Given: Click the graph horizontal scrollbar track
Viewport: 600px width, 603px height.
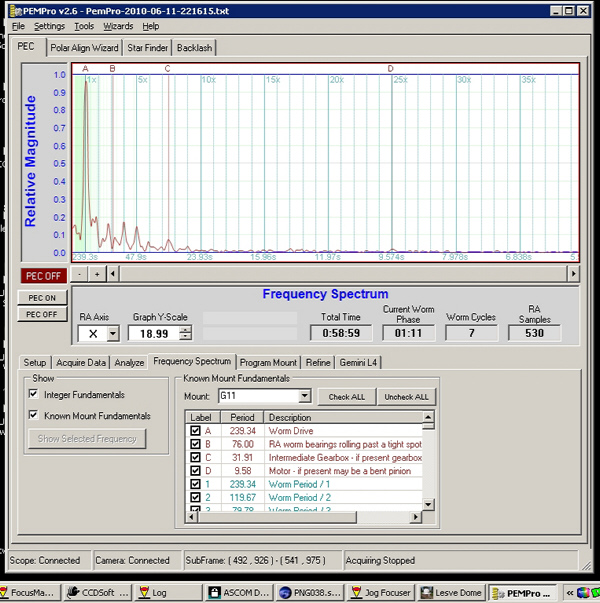Looking at the screenshot, I should pos(343,274).
